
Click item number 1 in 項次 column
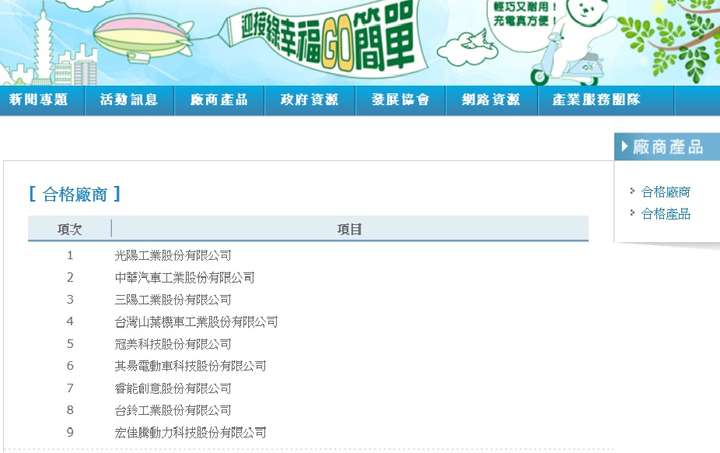(70, 255)
